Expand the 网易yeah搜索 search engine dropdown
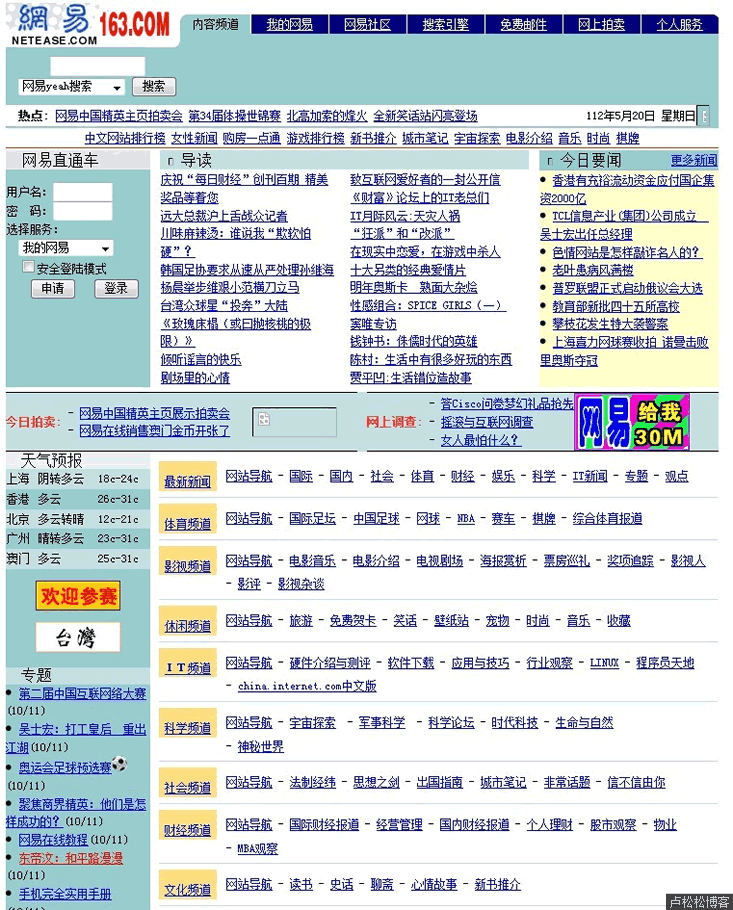Screen dimensions: 733x910 coord(117,88)
